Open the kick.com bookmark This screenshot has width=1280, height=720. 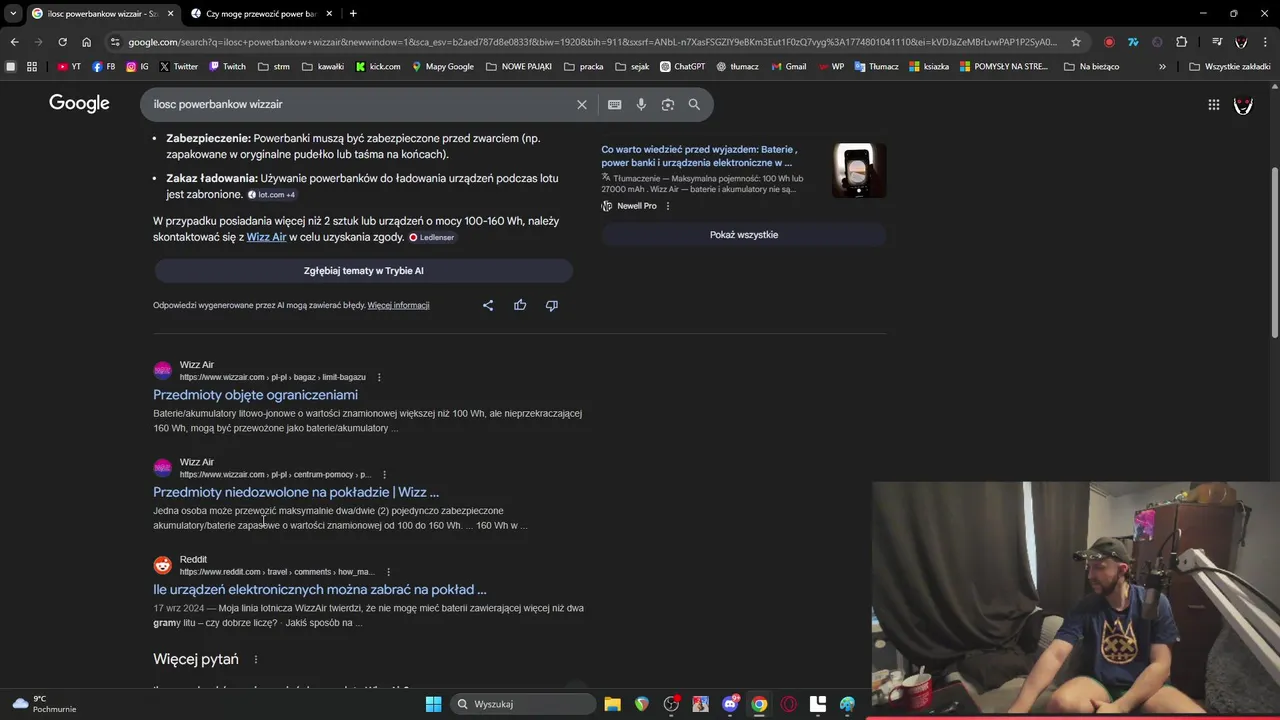[x=378, y=67]
